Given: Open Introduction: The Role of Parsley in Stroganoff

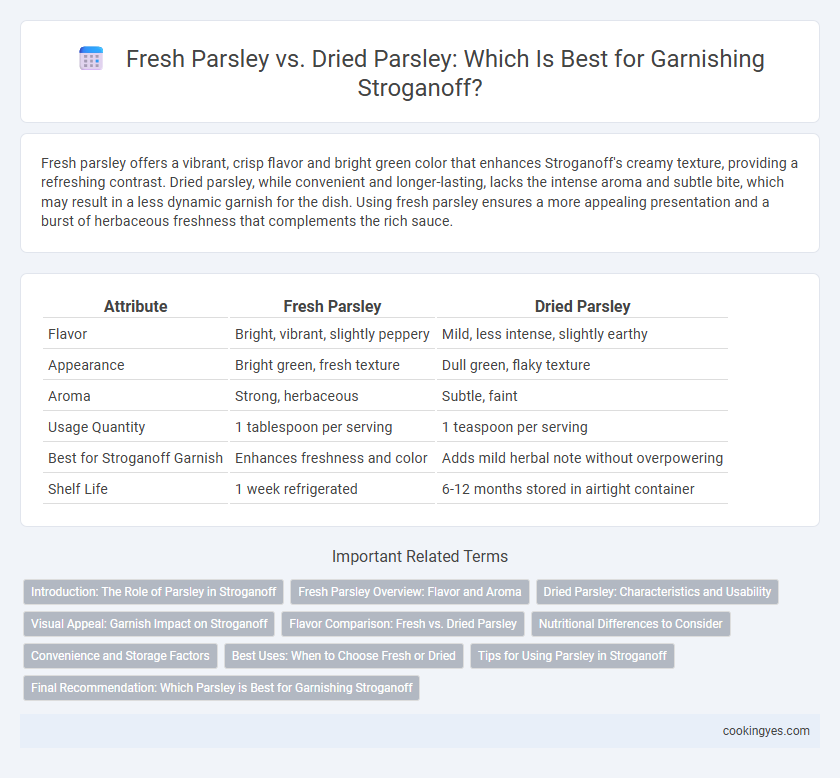Looking at the screenshot, I should tap(153, 592).
